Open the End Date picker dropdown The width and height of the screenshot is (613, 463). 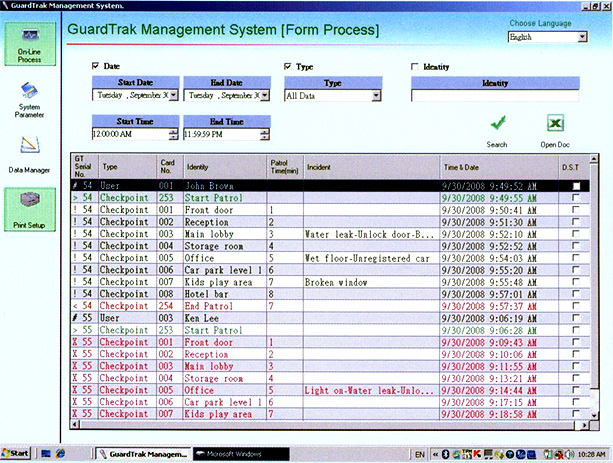(x=265, y=95)
